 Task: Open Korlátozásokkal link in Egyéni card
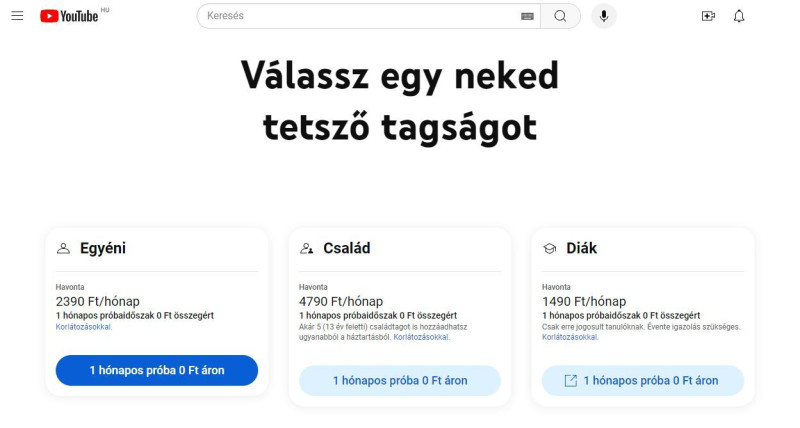[x=84, y=326]
